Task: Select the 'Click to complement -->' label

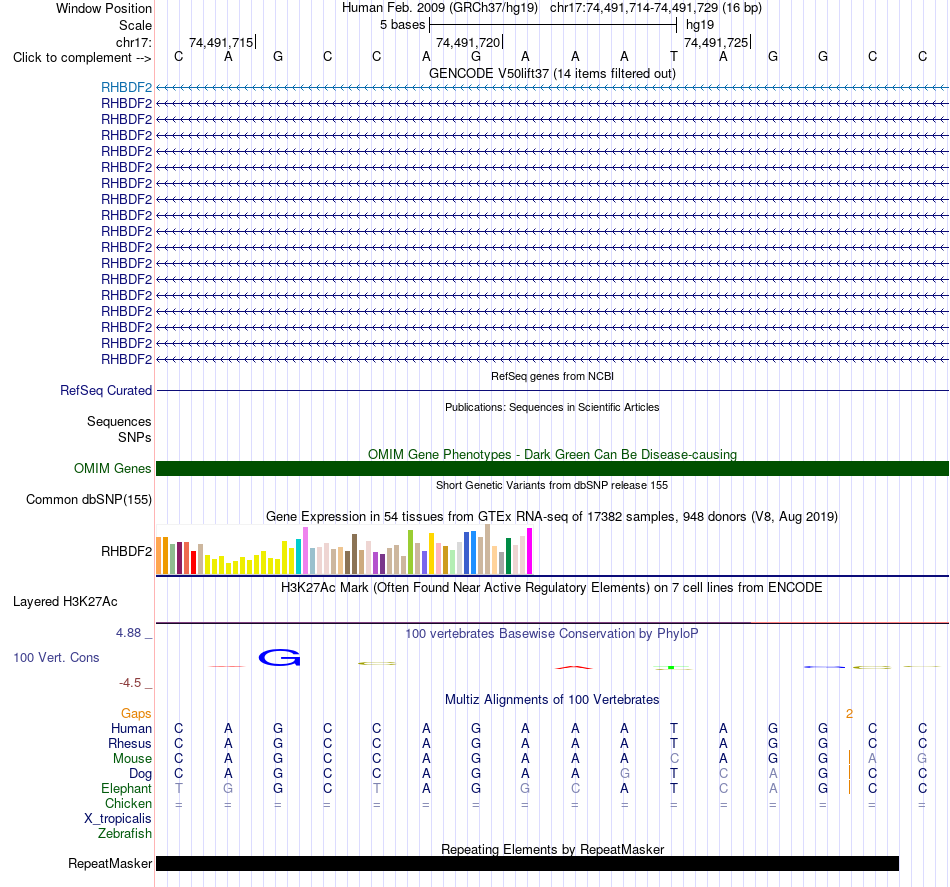Action: pos(82,58)
